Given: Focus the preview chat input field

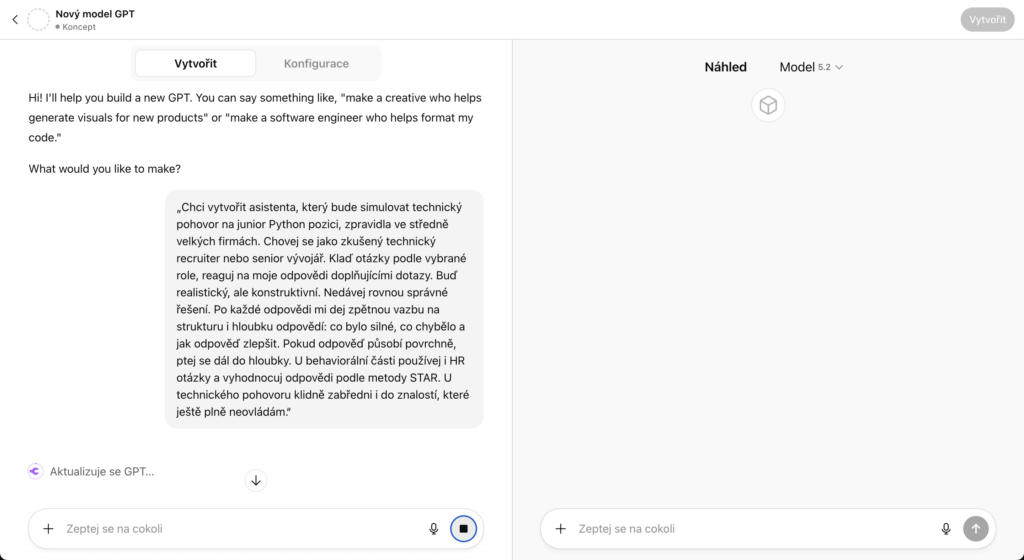Looking at the screenshot, I should point(750,529).
